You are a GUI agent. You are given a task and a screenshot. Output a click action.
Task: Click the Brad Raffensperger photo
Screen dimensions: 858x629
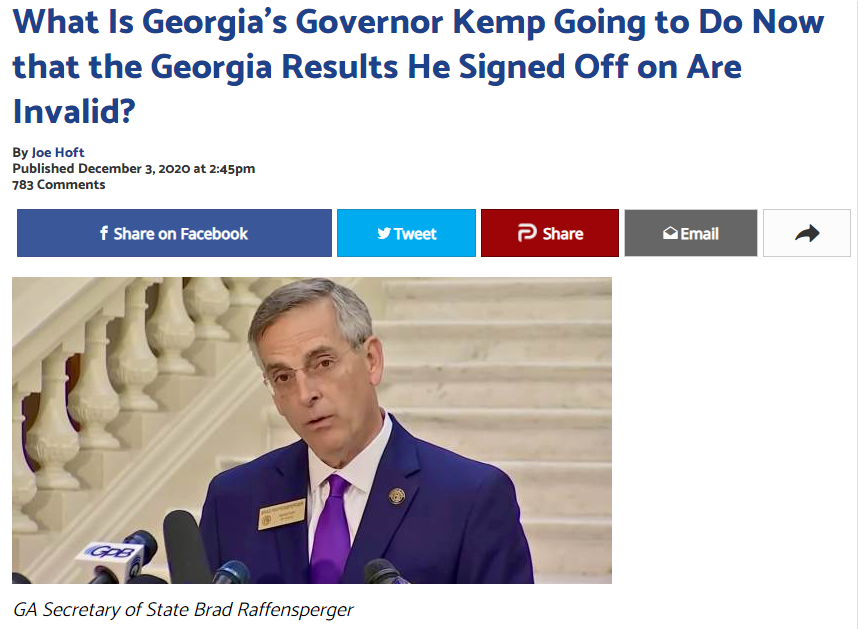(312, 430)
